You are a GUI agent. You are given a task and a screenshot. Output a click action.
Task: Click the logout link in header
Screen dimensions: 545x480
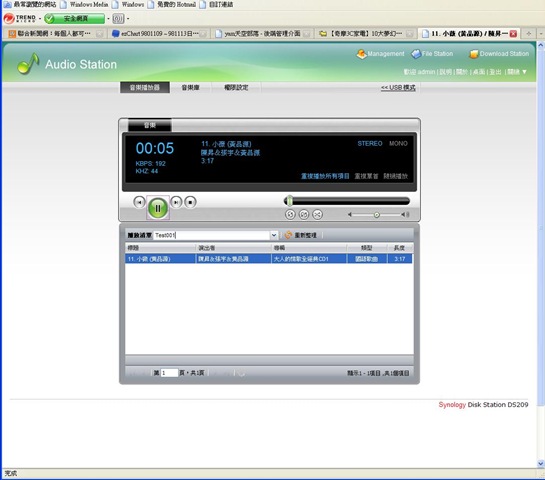coord(496,72)
